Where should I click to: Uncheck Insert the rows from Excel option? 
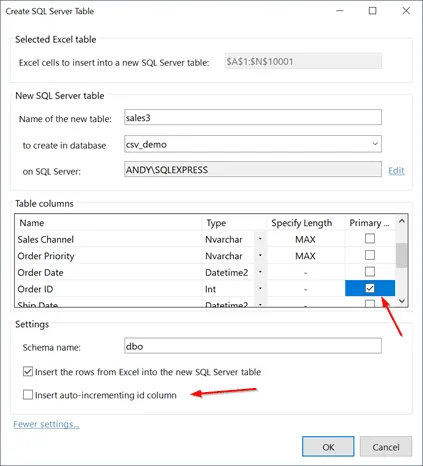(x=28, y=371)
